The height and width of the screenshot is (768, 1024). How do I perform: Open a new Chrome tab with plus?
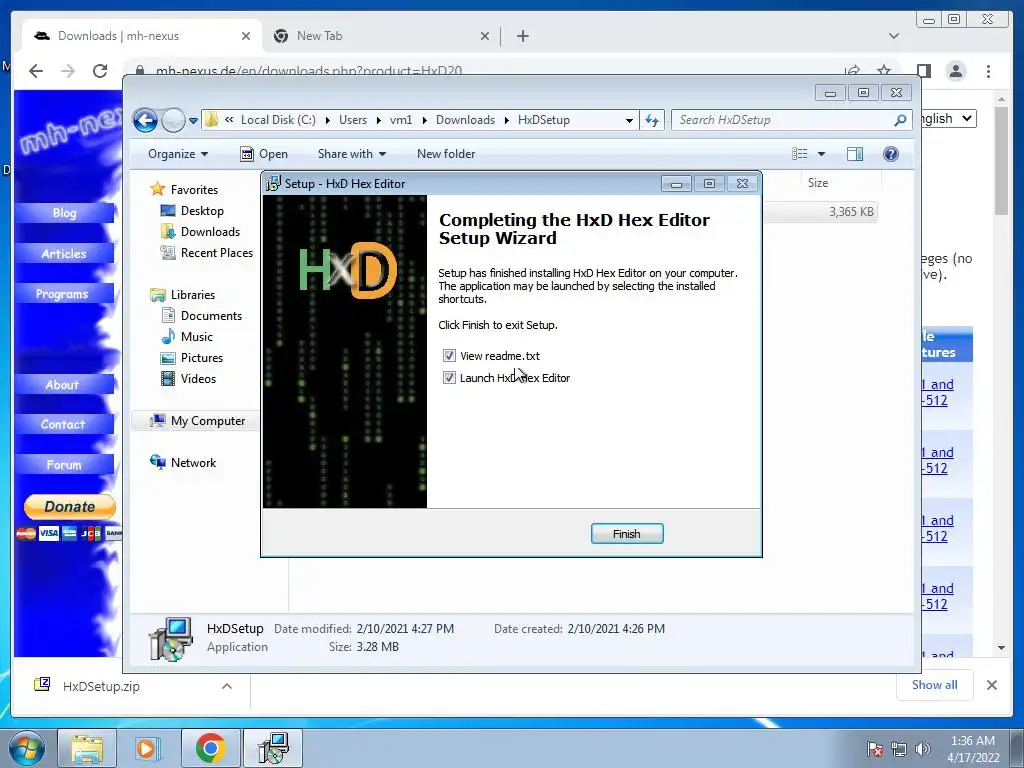click(522, 36)
